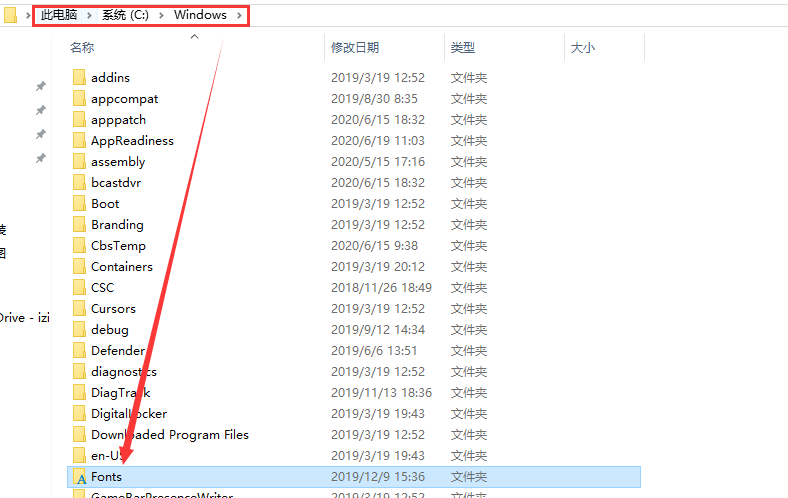Click the assembly folder icon
This screenshot has width=788, height=498.
pyautogui.click(x=79, y=161)
